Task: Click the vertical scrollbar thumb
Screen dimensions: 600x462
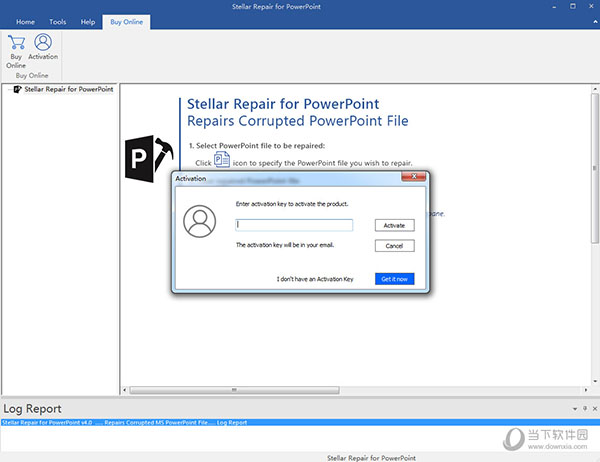Action: tap(595, 168)
